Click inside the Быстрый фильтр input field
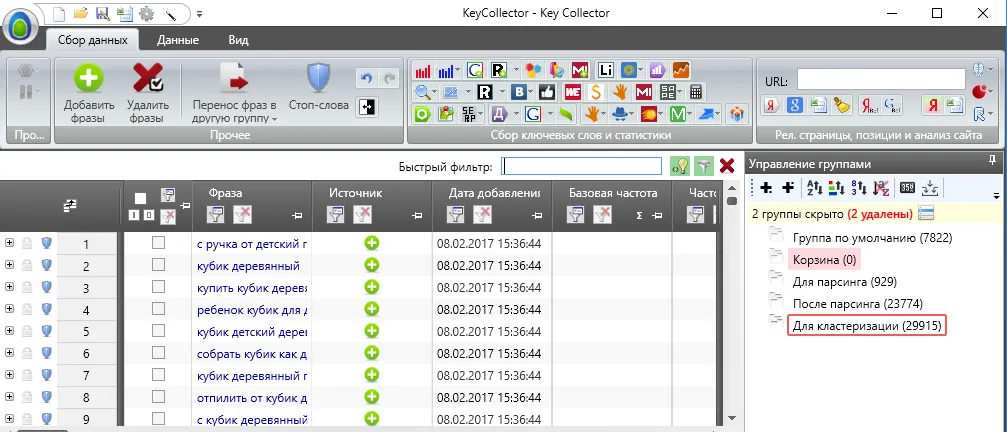The width and height of the screenshot is (1007, 432). coord(581,166)
